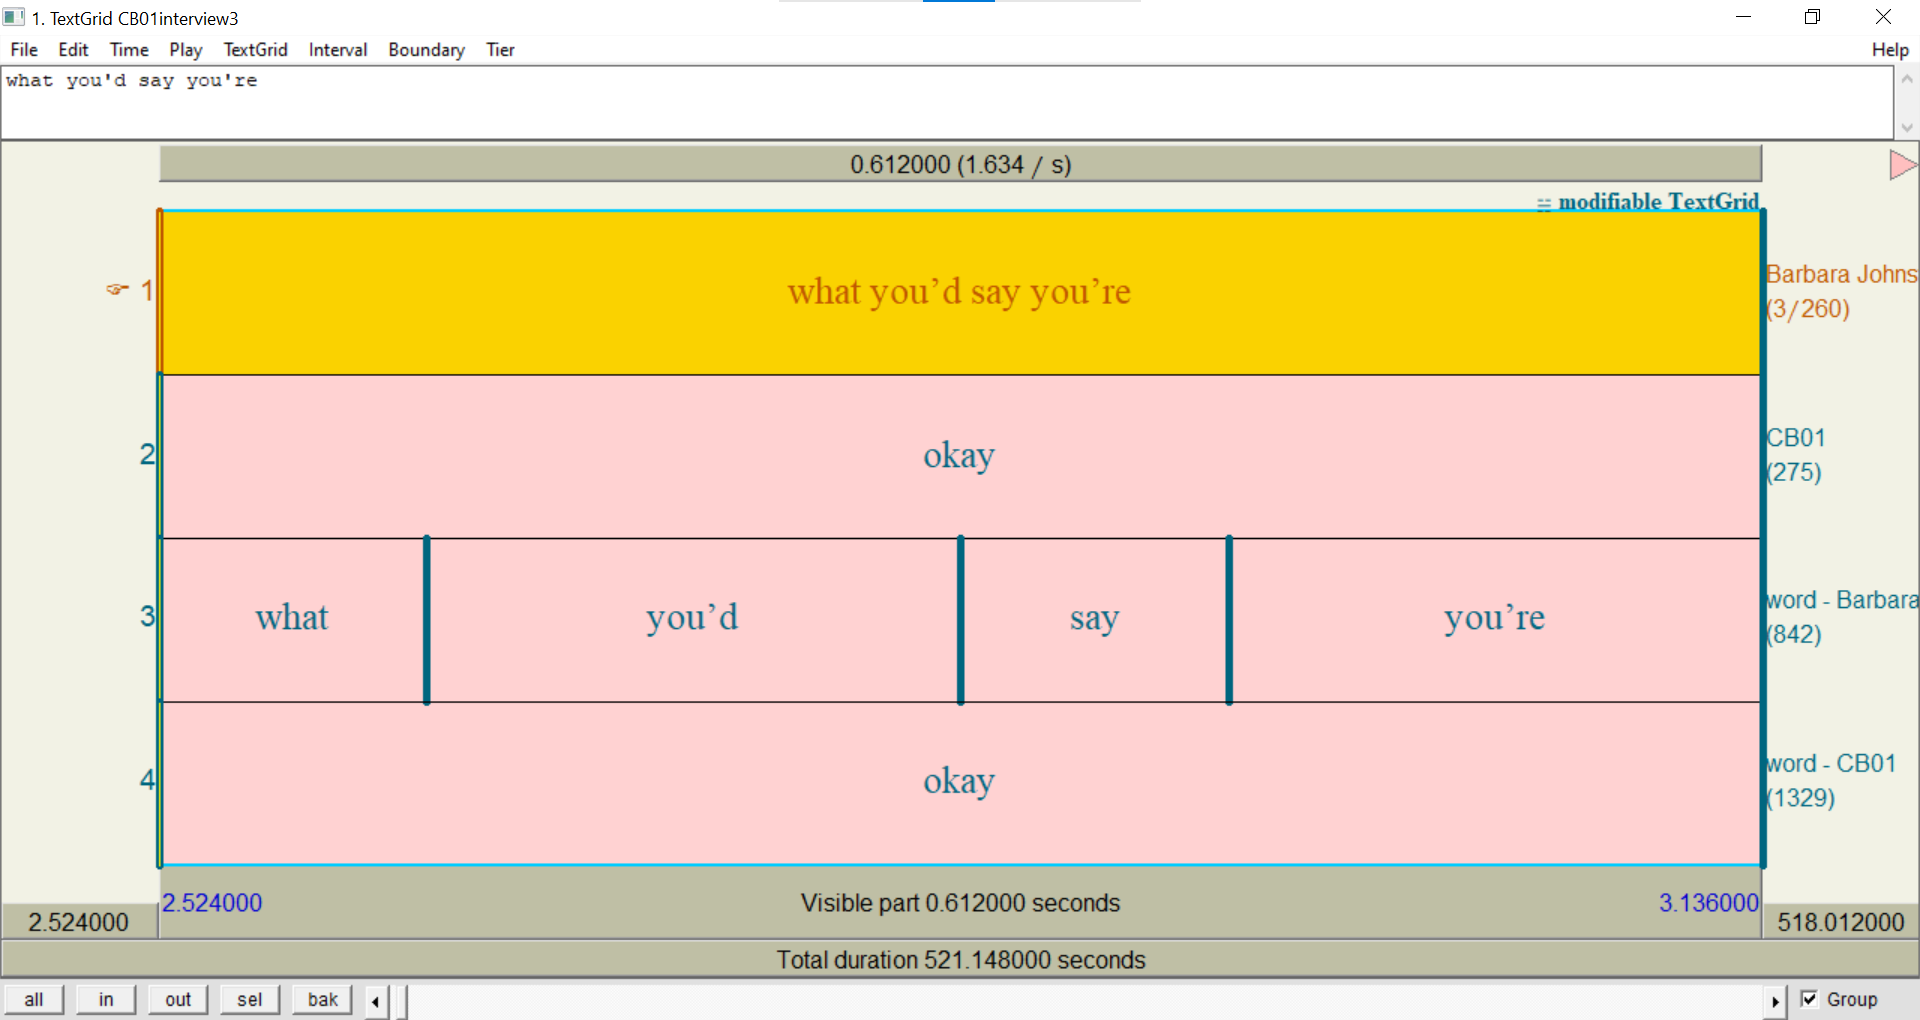The height and width of the screenshot is (1020, 1920).
Task: Click the horizontal scrollbar thumb
Action: coord(401,1001)
